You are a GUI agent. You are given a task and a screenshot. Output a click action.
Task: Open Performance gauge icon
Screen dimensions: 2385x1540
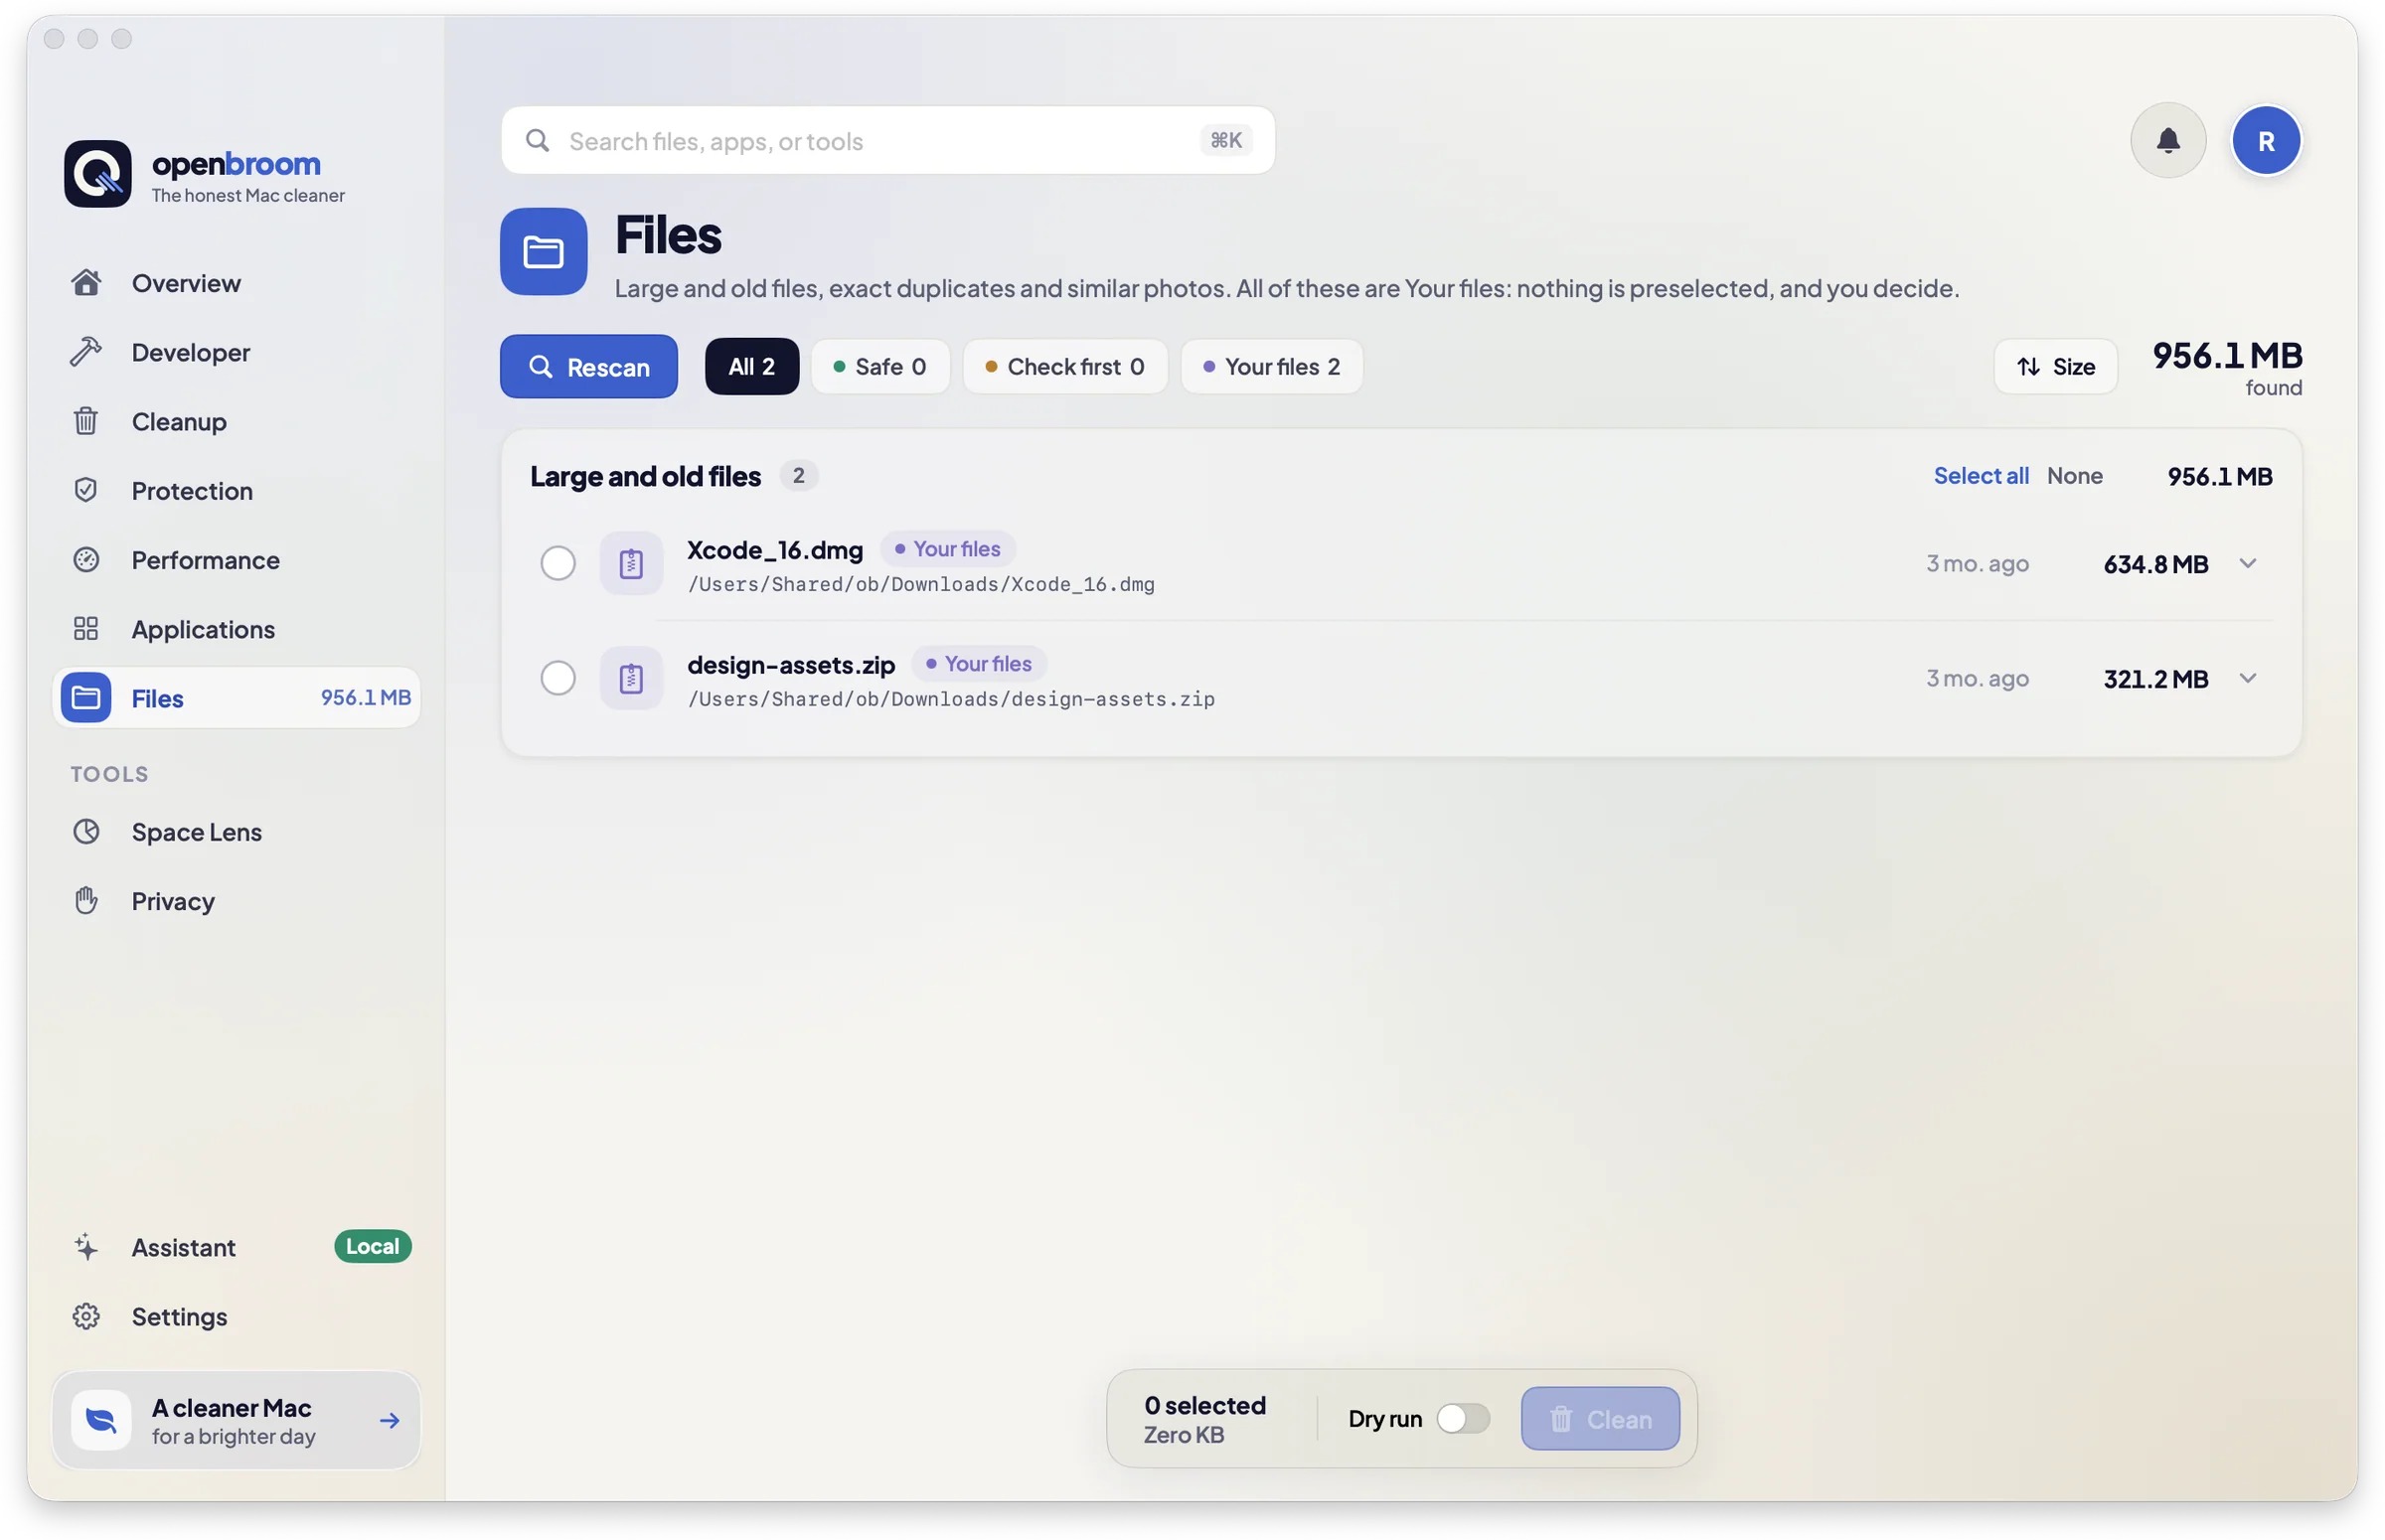click(86, 559)
